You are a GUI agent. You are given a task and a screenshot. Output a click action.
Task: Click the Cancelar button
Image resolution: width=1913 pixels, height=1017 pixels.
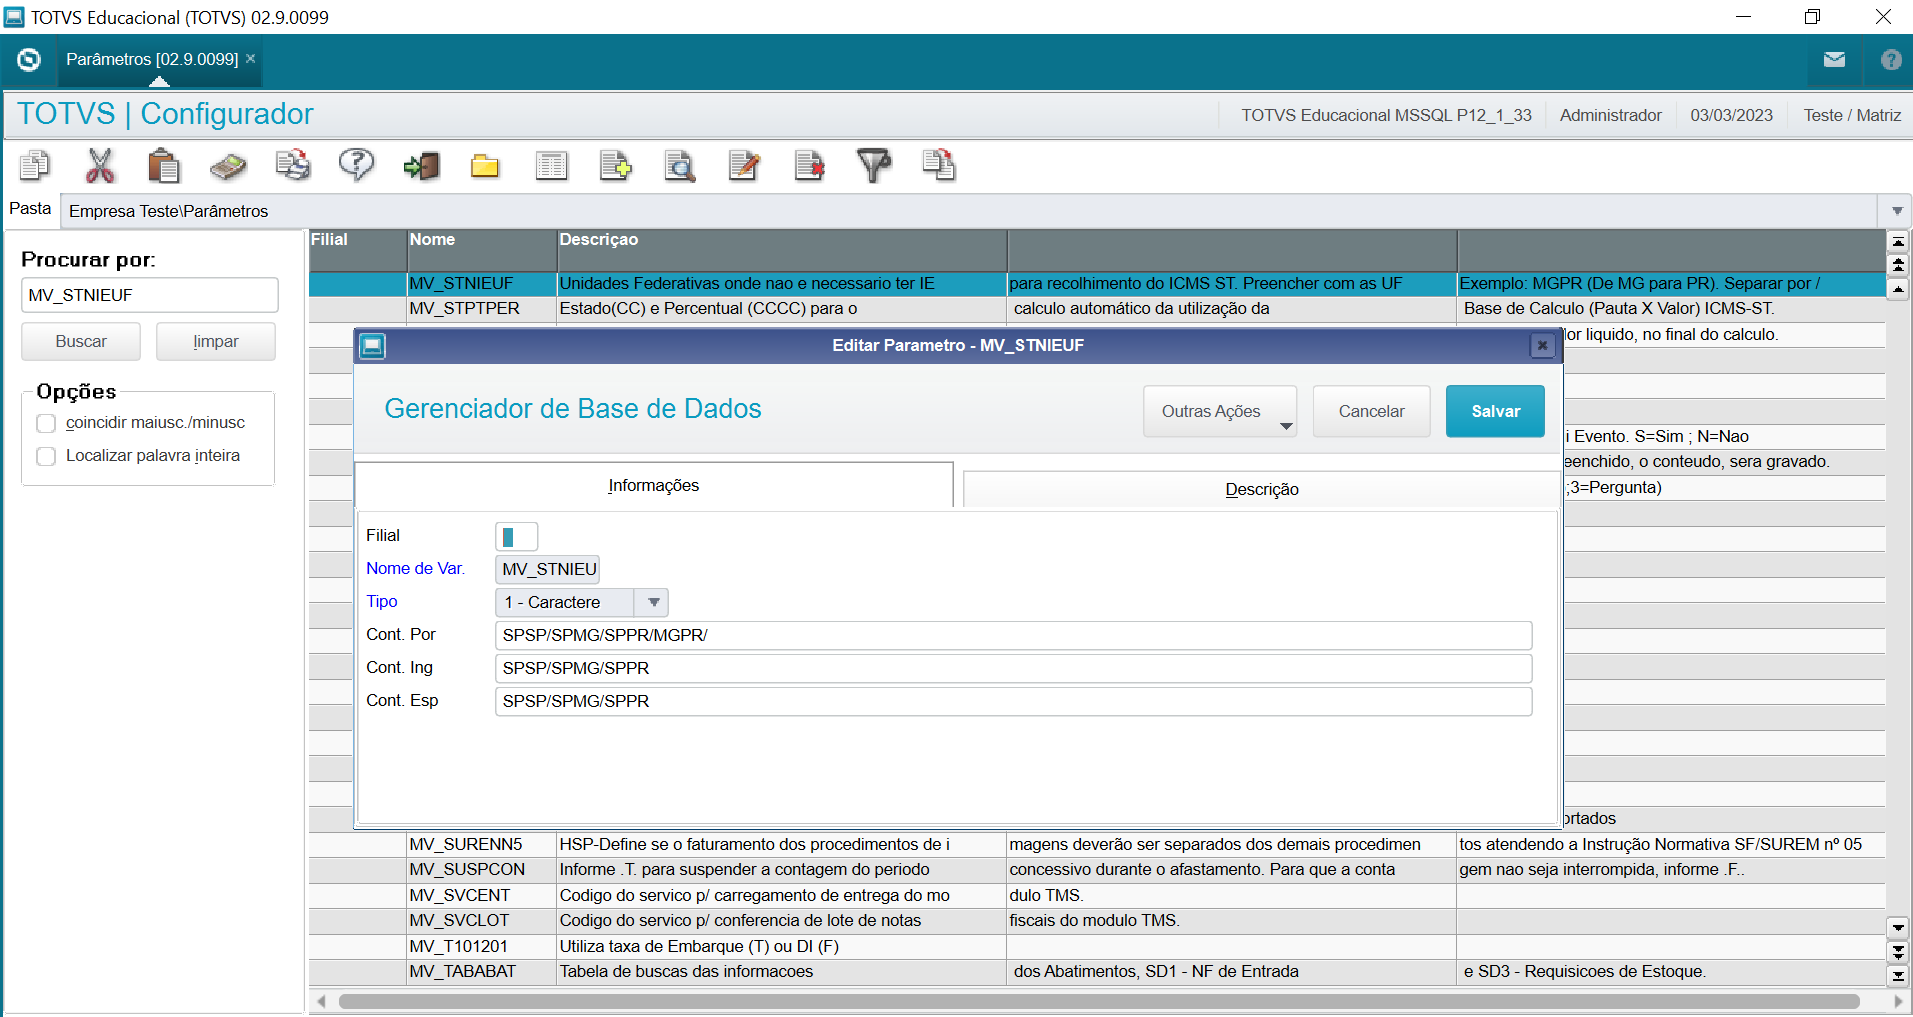click(x=1371, y=411)
